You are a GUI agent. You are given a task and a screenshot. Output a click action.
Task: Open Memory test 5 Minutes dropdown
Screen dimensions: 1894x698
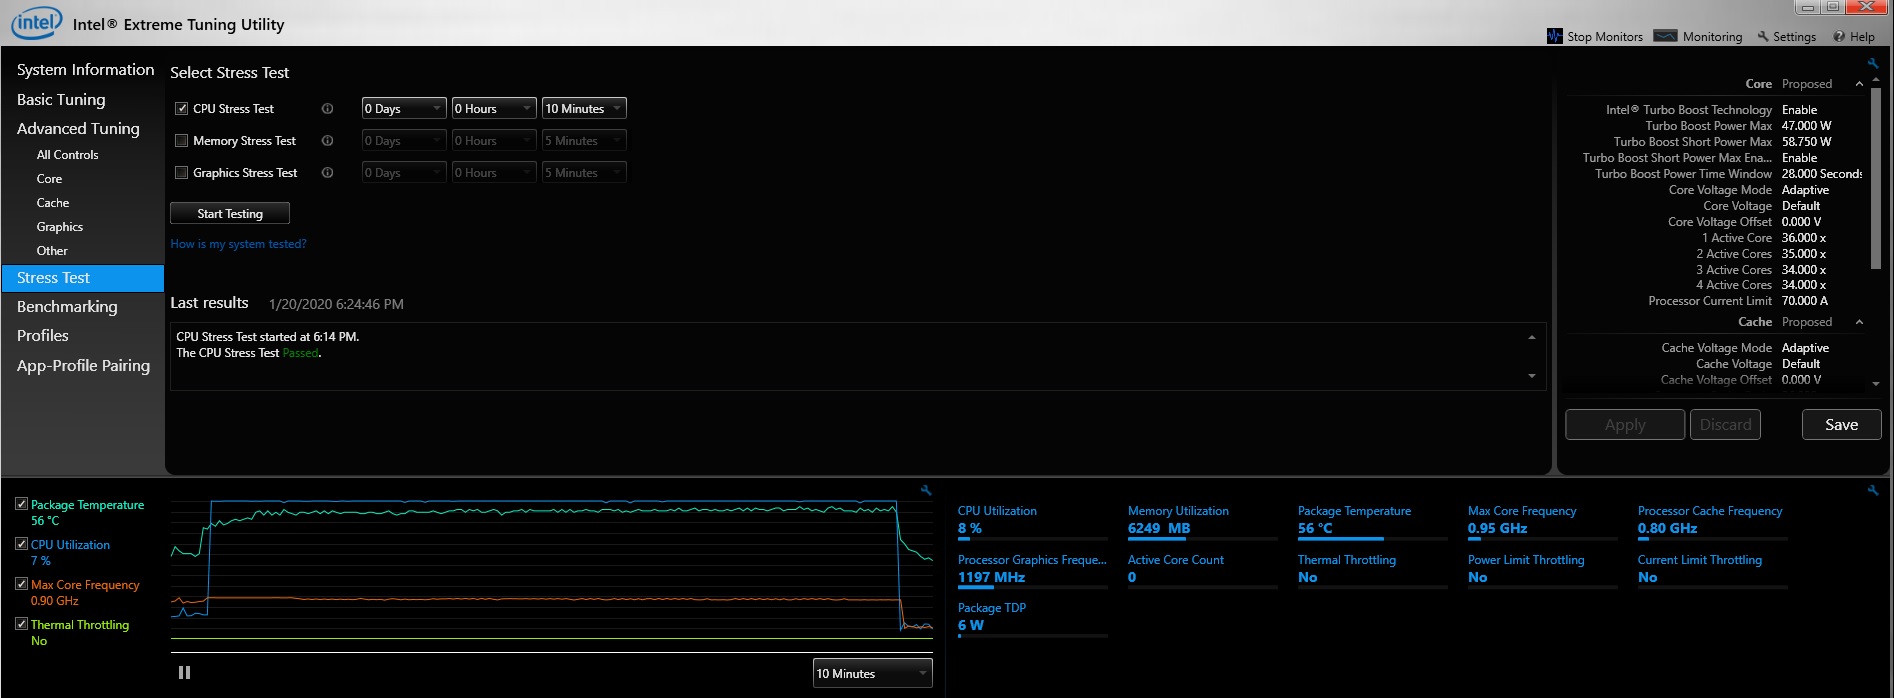point(584,141)
